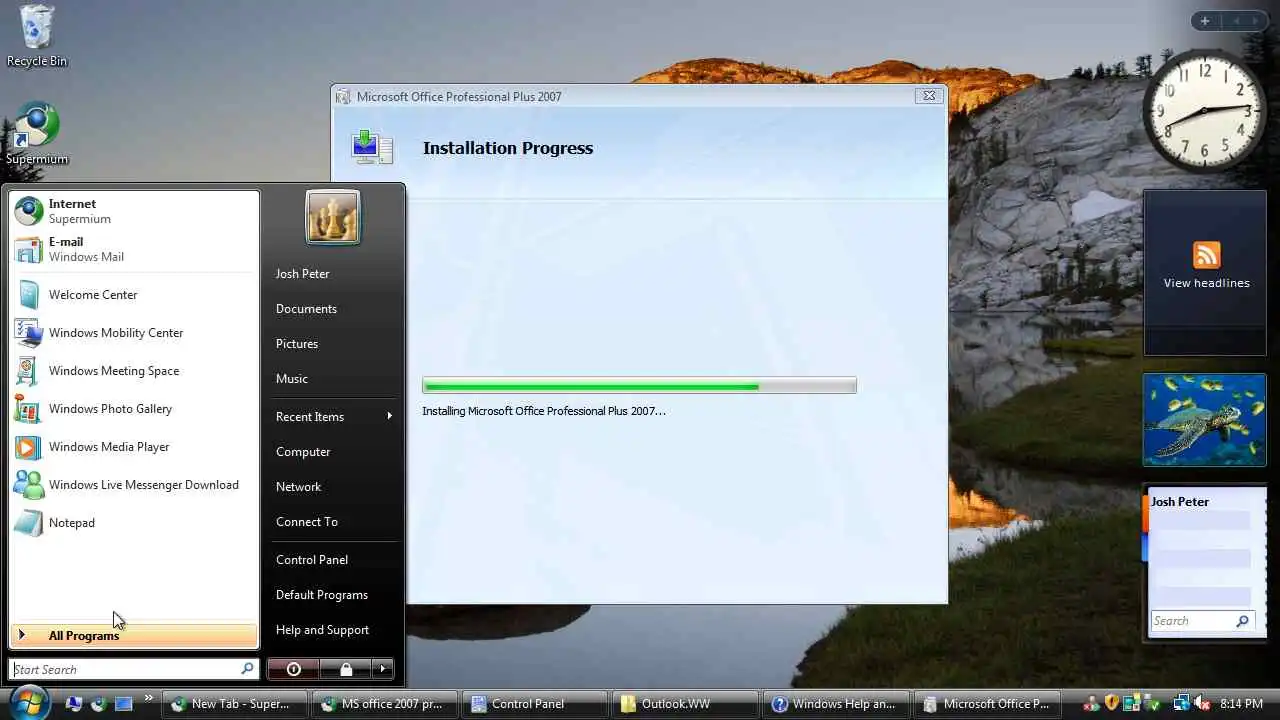Switch to Microsoft Office P... taskbar button

click(x=986, y=704)
